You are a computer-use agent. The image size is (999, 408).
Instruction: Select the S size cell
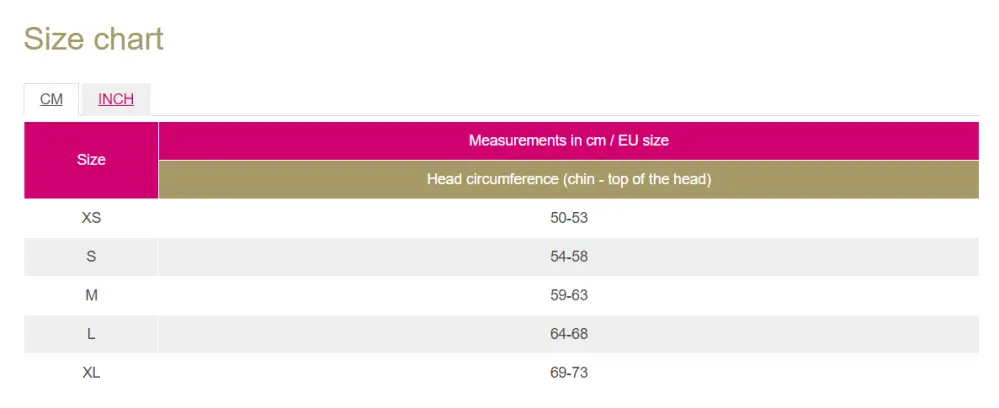tap(91, 257)
